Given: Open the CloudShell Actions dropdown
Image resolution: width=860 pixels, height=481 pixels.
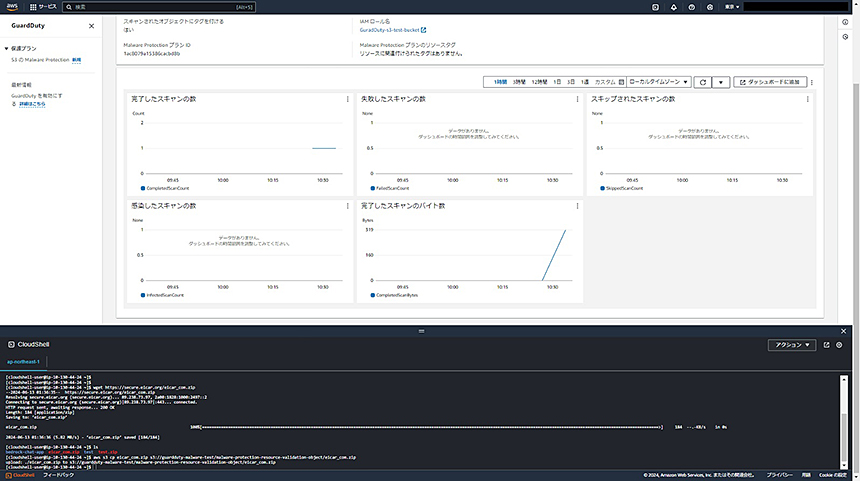Looking at the screenshot, I should pyautogui.click(x=792, y=345).
